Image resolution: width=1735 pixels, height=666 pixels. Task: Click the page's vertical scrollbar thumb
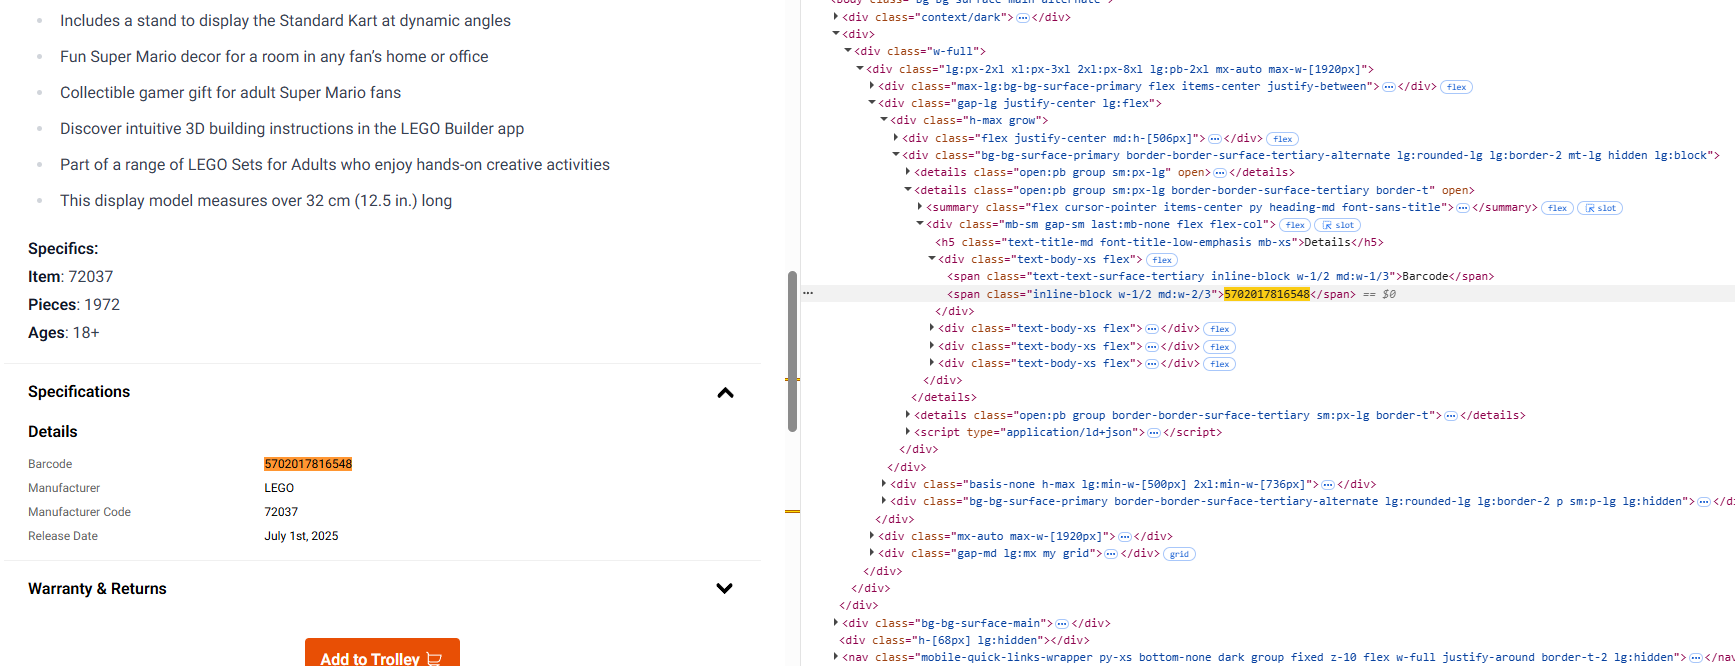(x=792, y=350)
